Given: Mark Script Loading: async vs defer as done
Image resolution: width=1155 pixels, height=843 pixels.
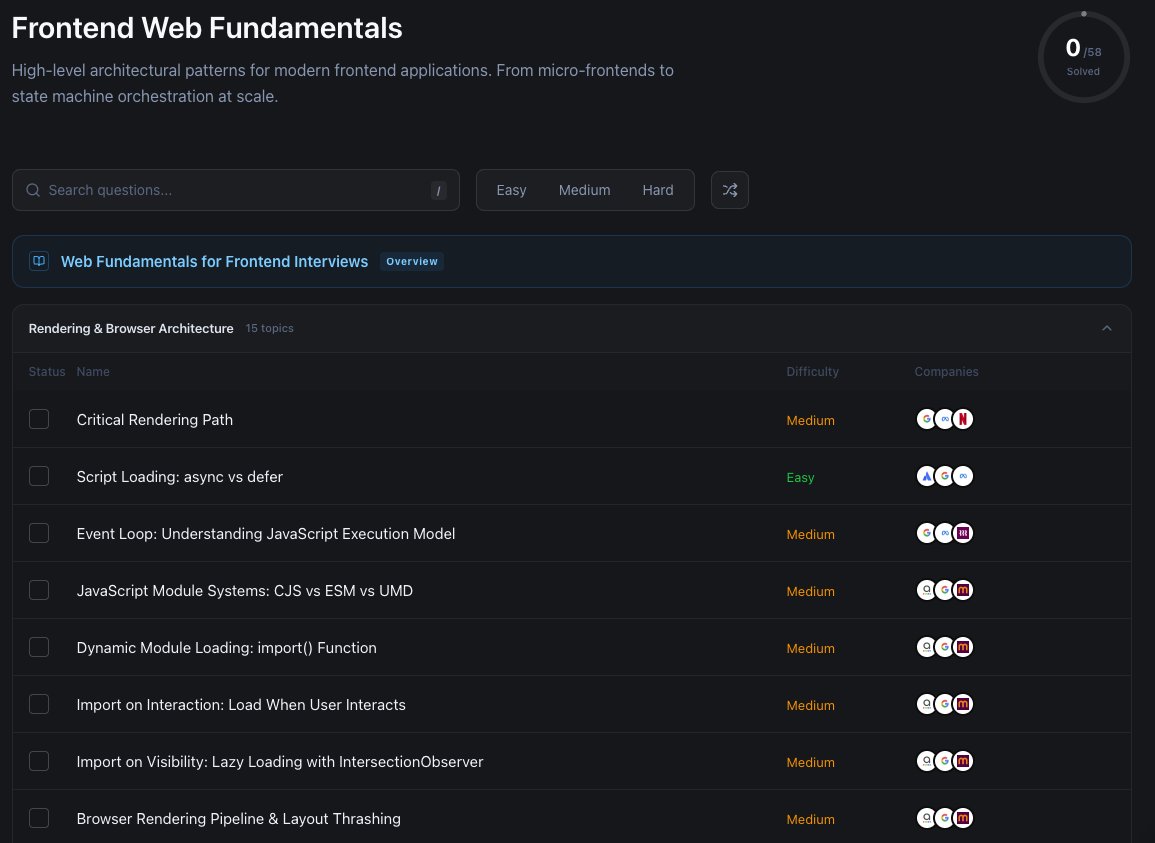Looking at the screenshot, I should [x=39, y=476].
